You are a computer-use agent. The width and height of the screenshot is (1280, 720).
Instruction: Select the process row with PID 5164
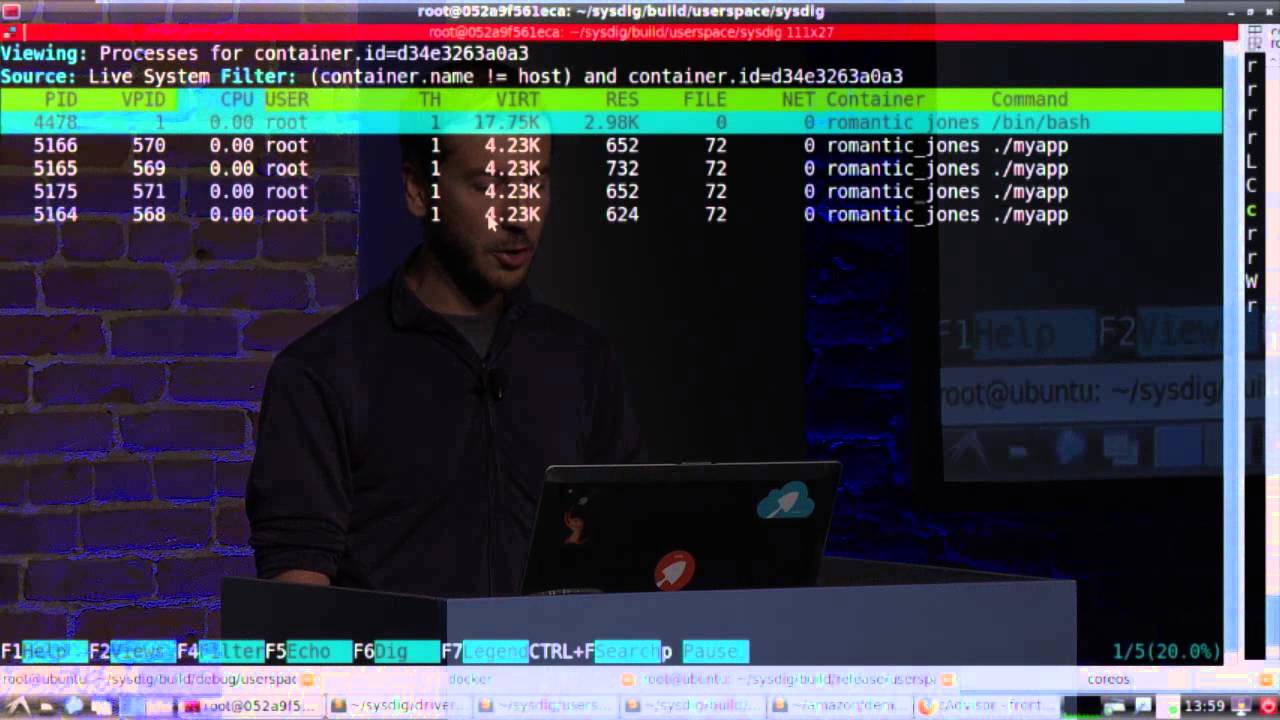[x=611, y=214]
